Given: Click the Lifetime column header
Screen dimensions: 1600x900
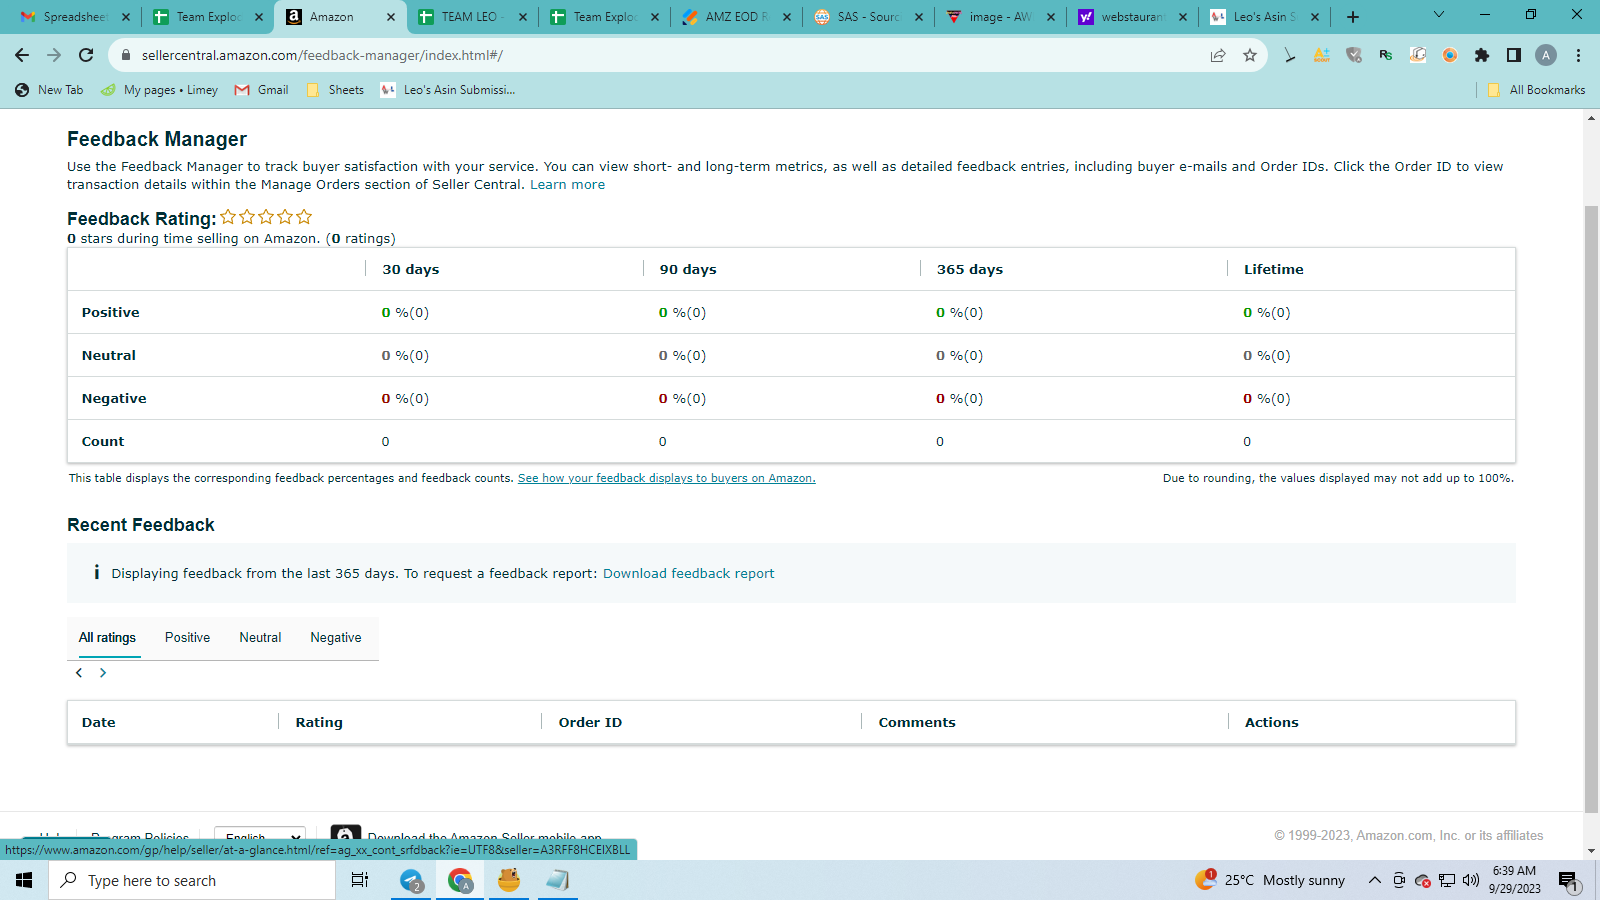Looking at the screenshot, I should [x=1273, y=269].
